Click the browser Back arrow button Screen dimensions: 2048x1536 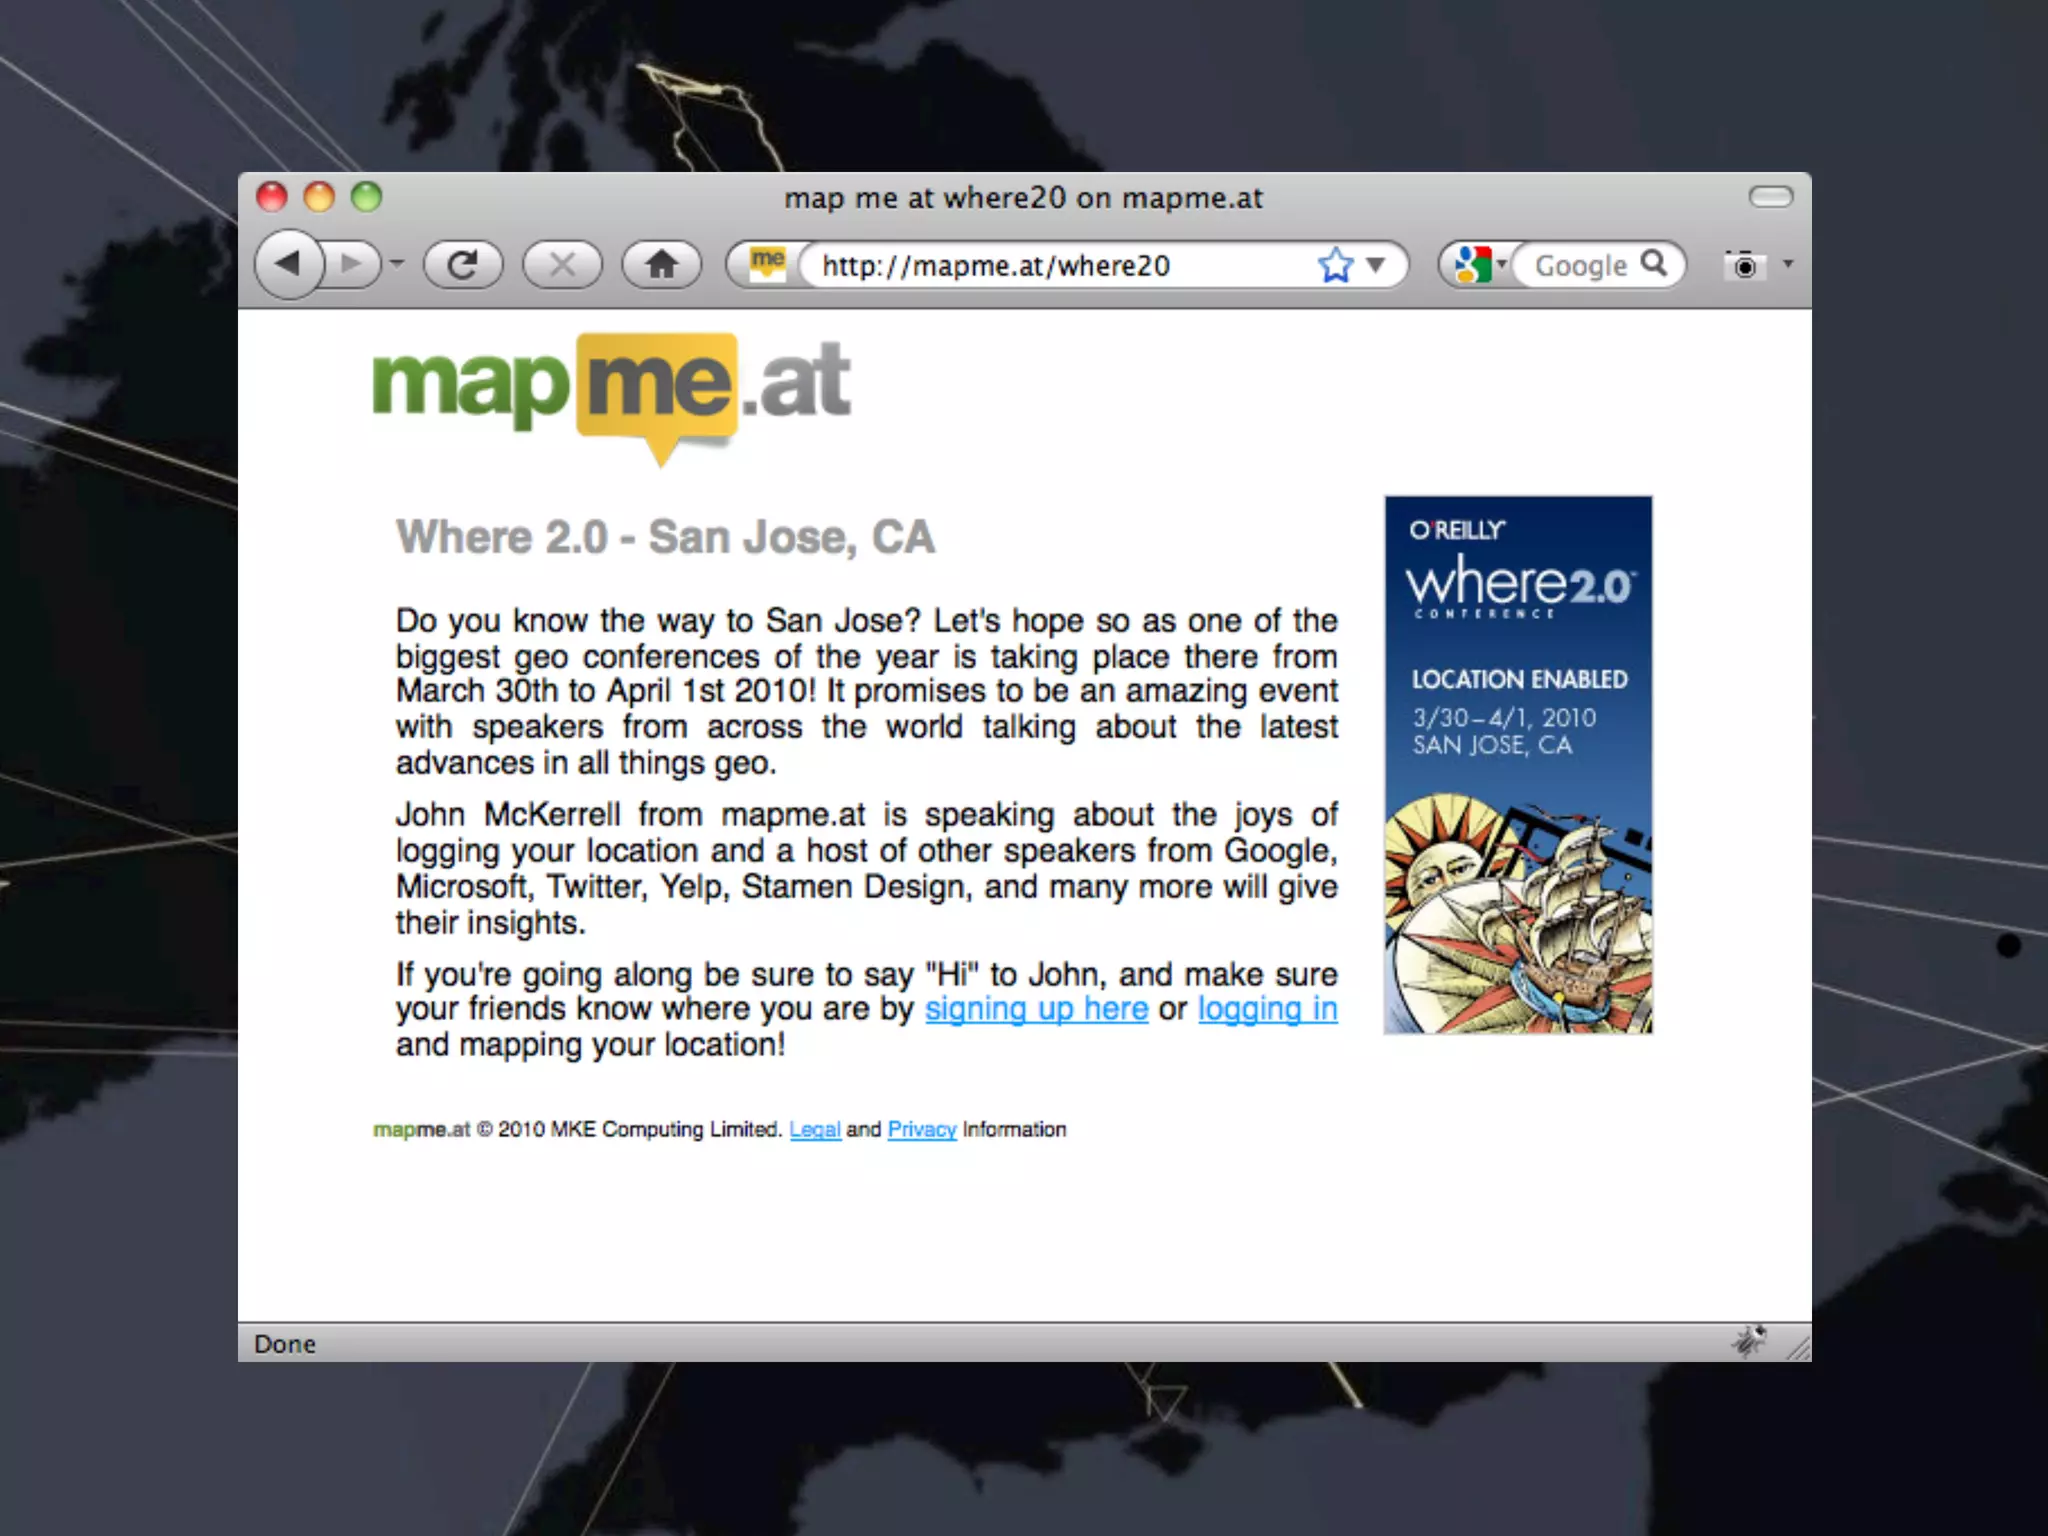point(288,264)
